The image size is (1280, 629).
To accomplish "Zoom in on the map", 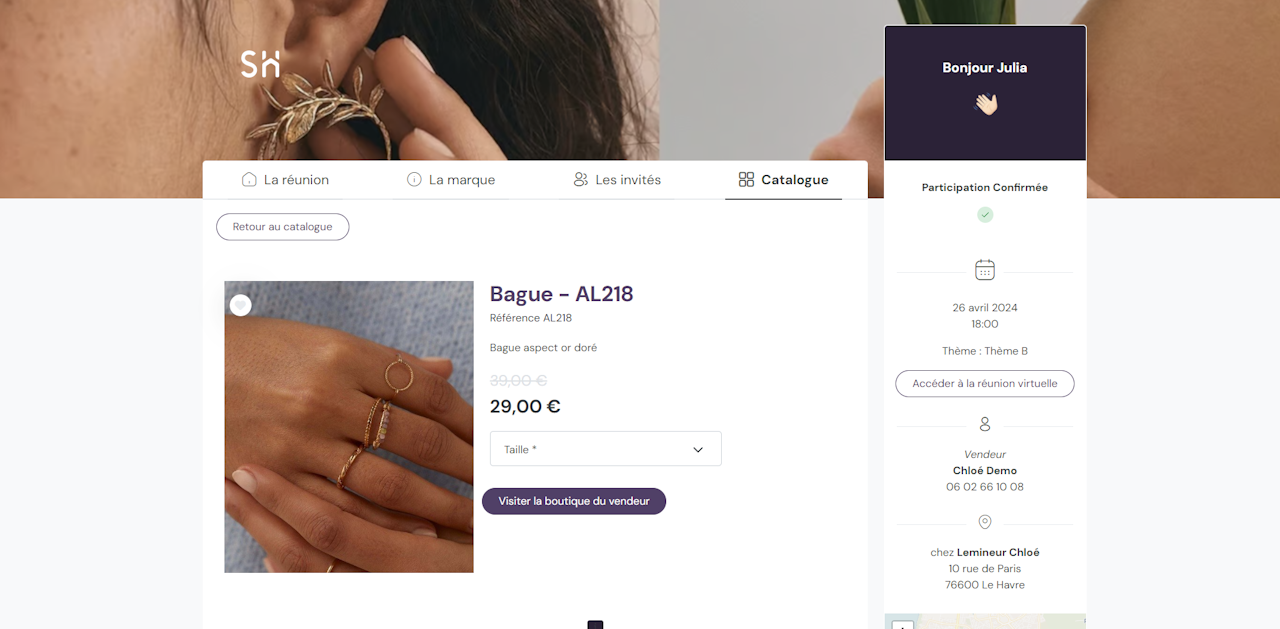I will click(x=902, y=626).
